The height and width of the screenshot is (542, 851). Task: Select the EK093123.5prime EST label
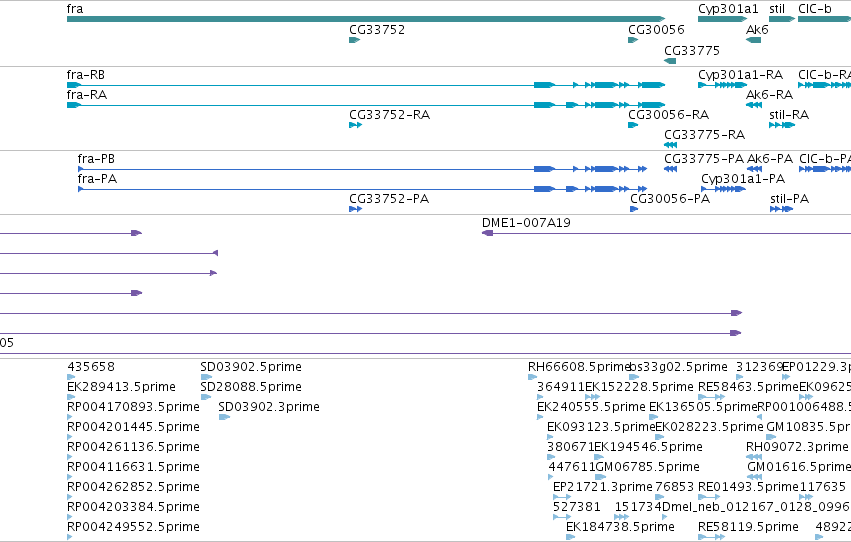pos(601,427)
